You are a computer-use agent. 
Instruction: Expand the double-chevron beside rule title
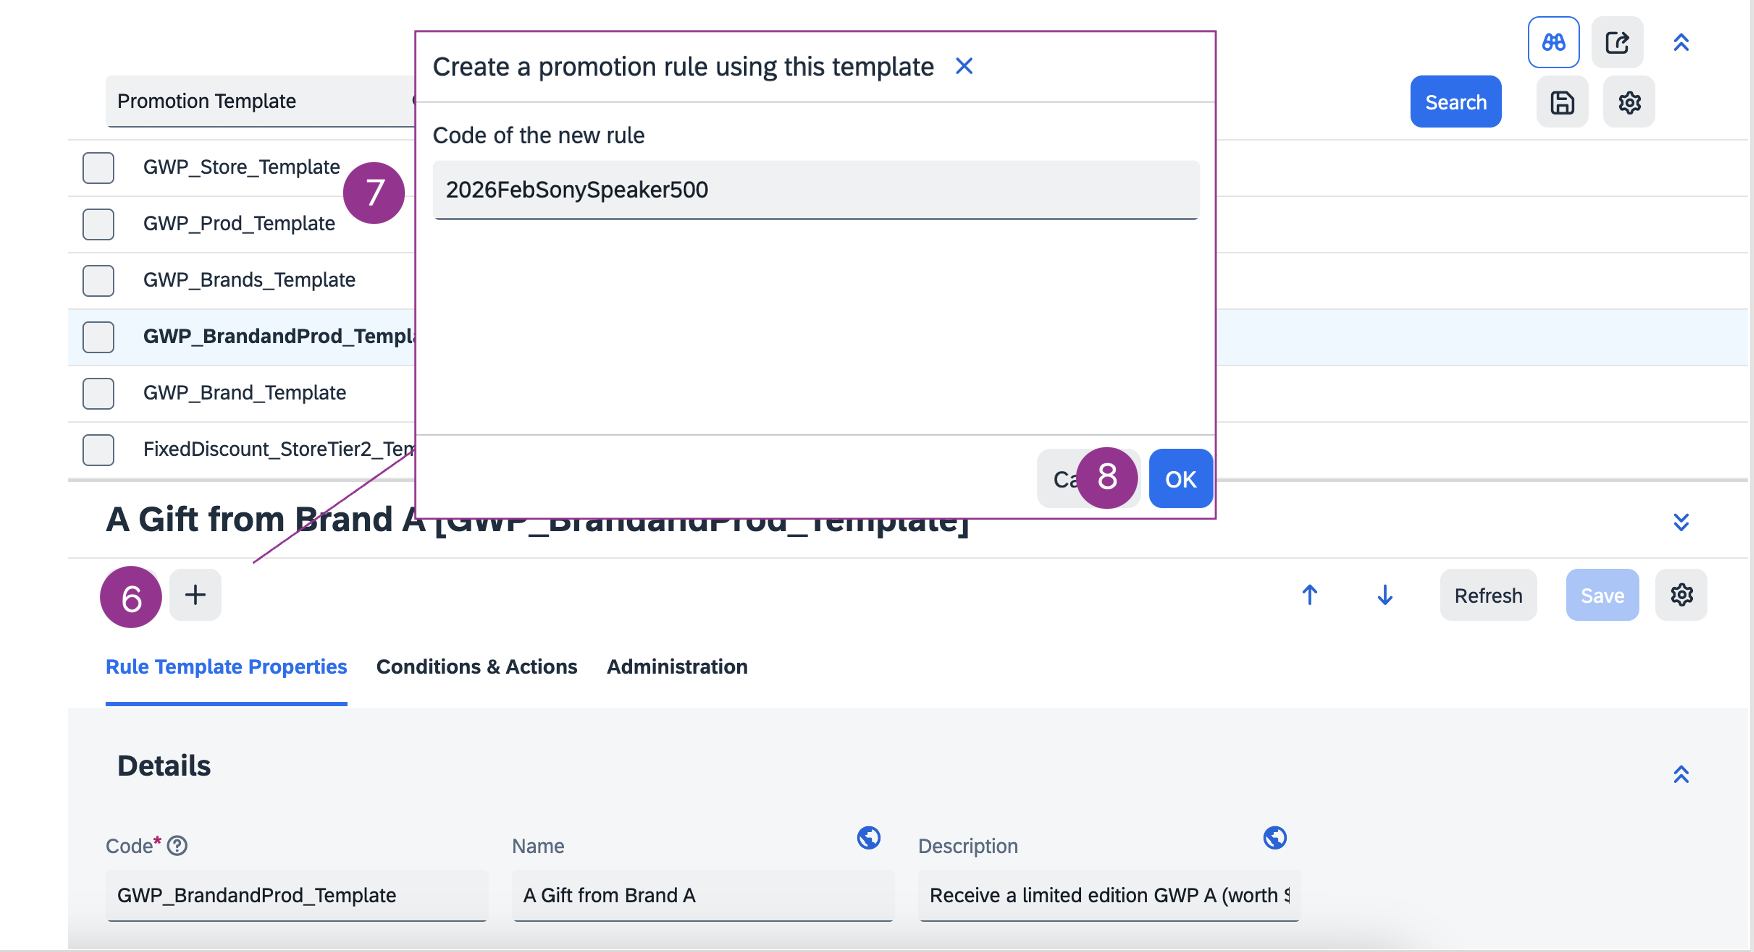coord(1681,522)
